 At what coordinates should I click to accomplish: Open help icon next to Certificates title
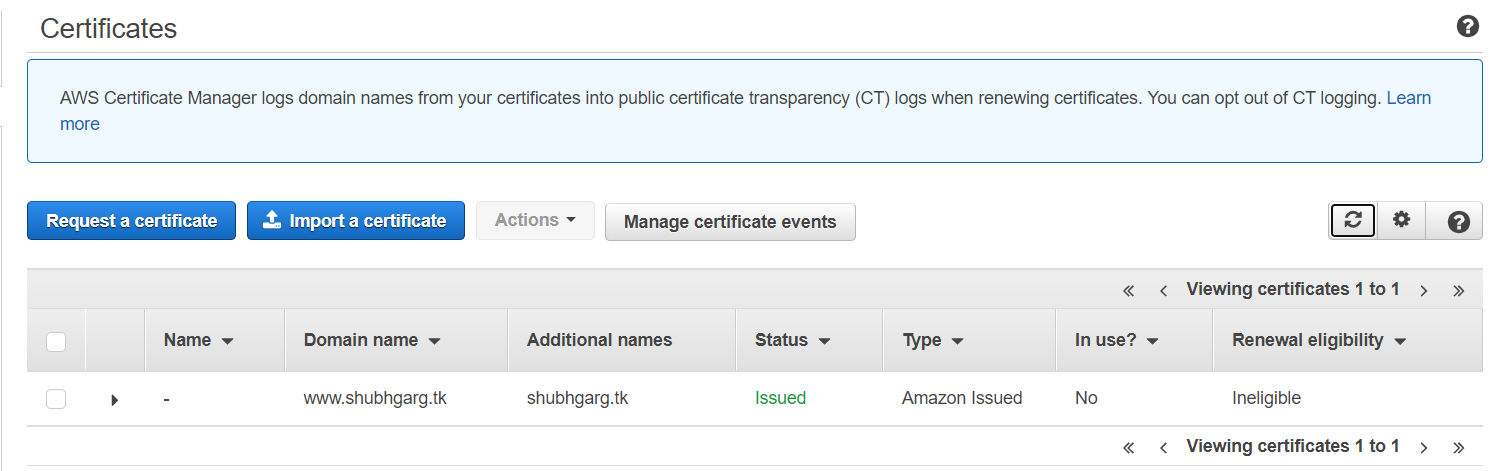(x=1467, y=27)
